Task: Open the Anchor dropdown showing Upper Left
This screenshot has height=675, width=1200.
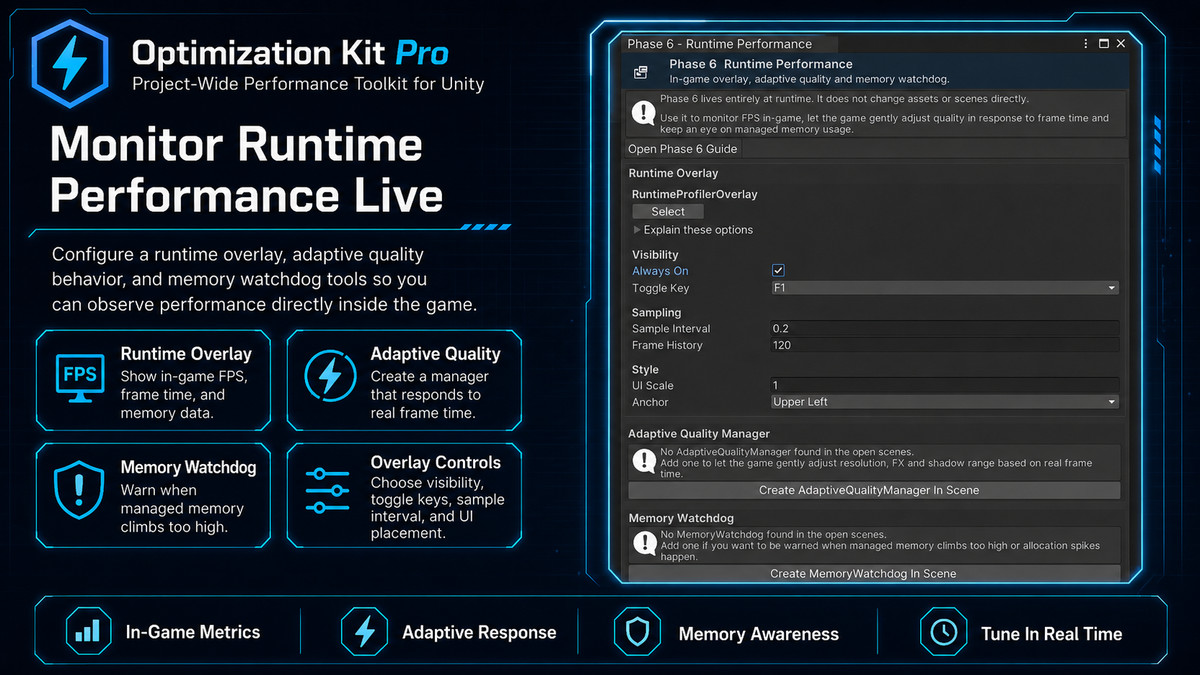Action: (x=944, y=402)
